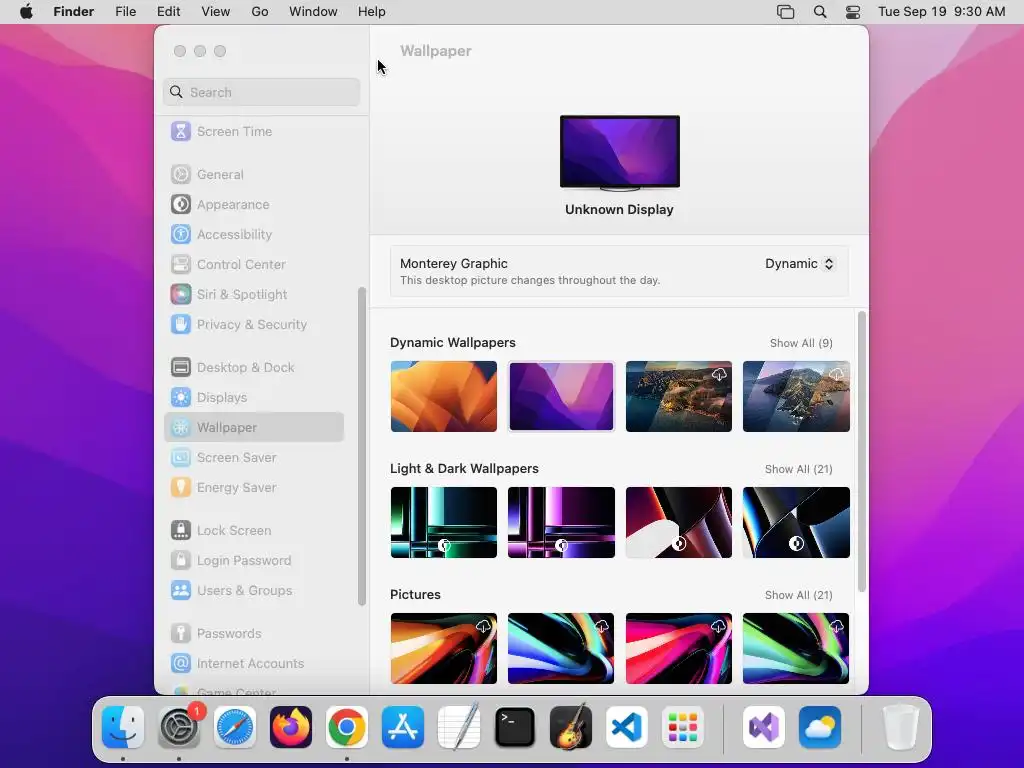Click System Settings dock icon
This screenshot has width=1024, height=768.
[x=179, y=727]
